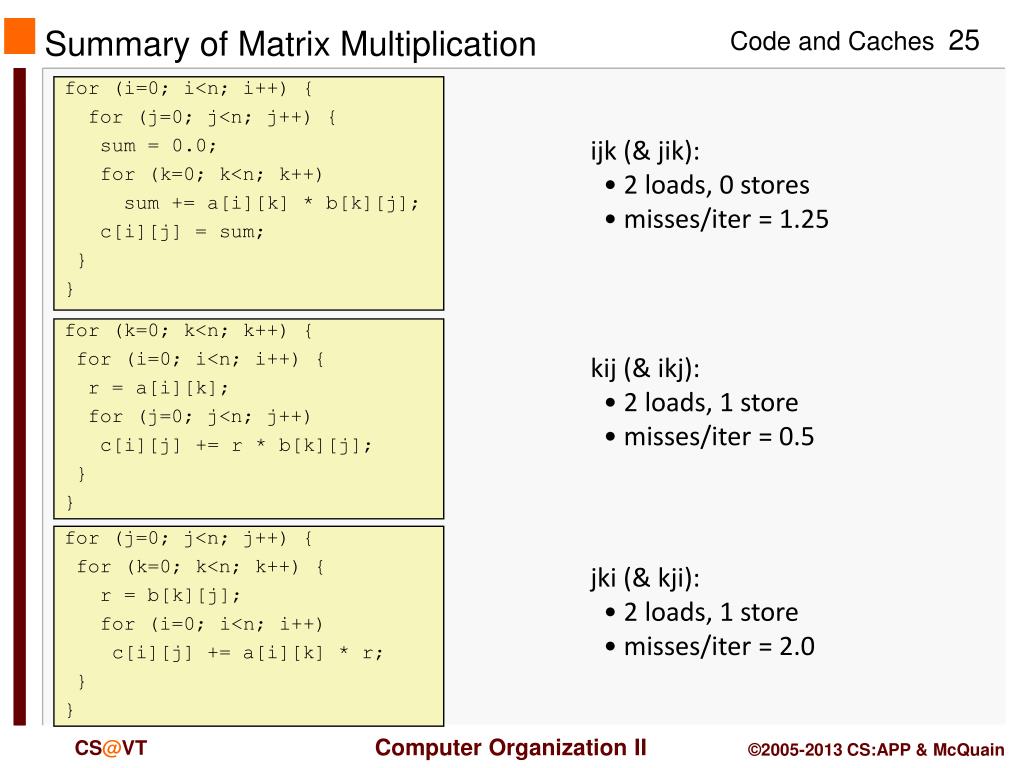Click the line 'for (i=0; i<n; i++)' in the third code box
1024x768 pixels.
pyautogui.click(x=212, y=624)
